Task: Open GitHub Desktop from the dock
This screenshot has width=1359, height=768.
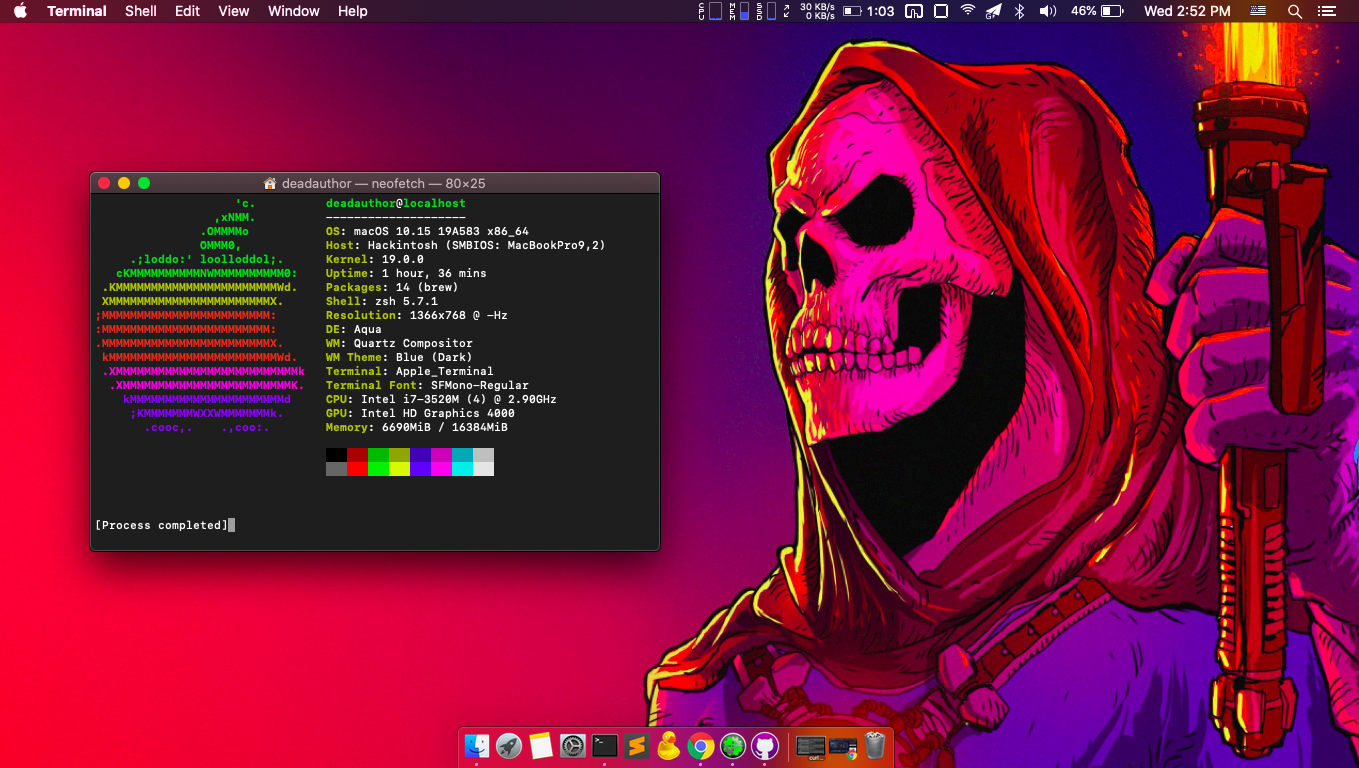Action: tap(765, 746)
